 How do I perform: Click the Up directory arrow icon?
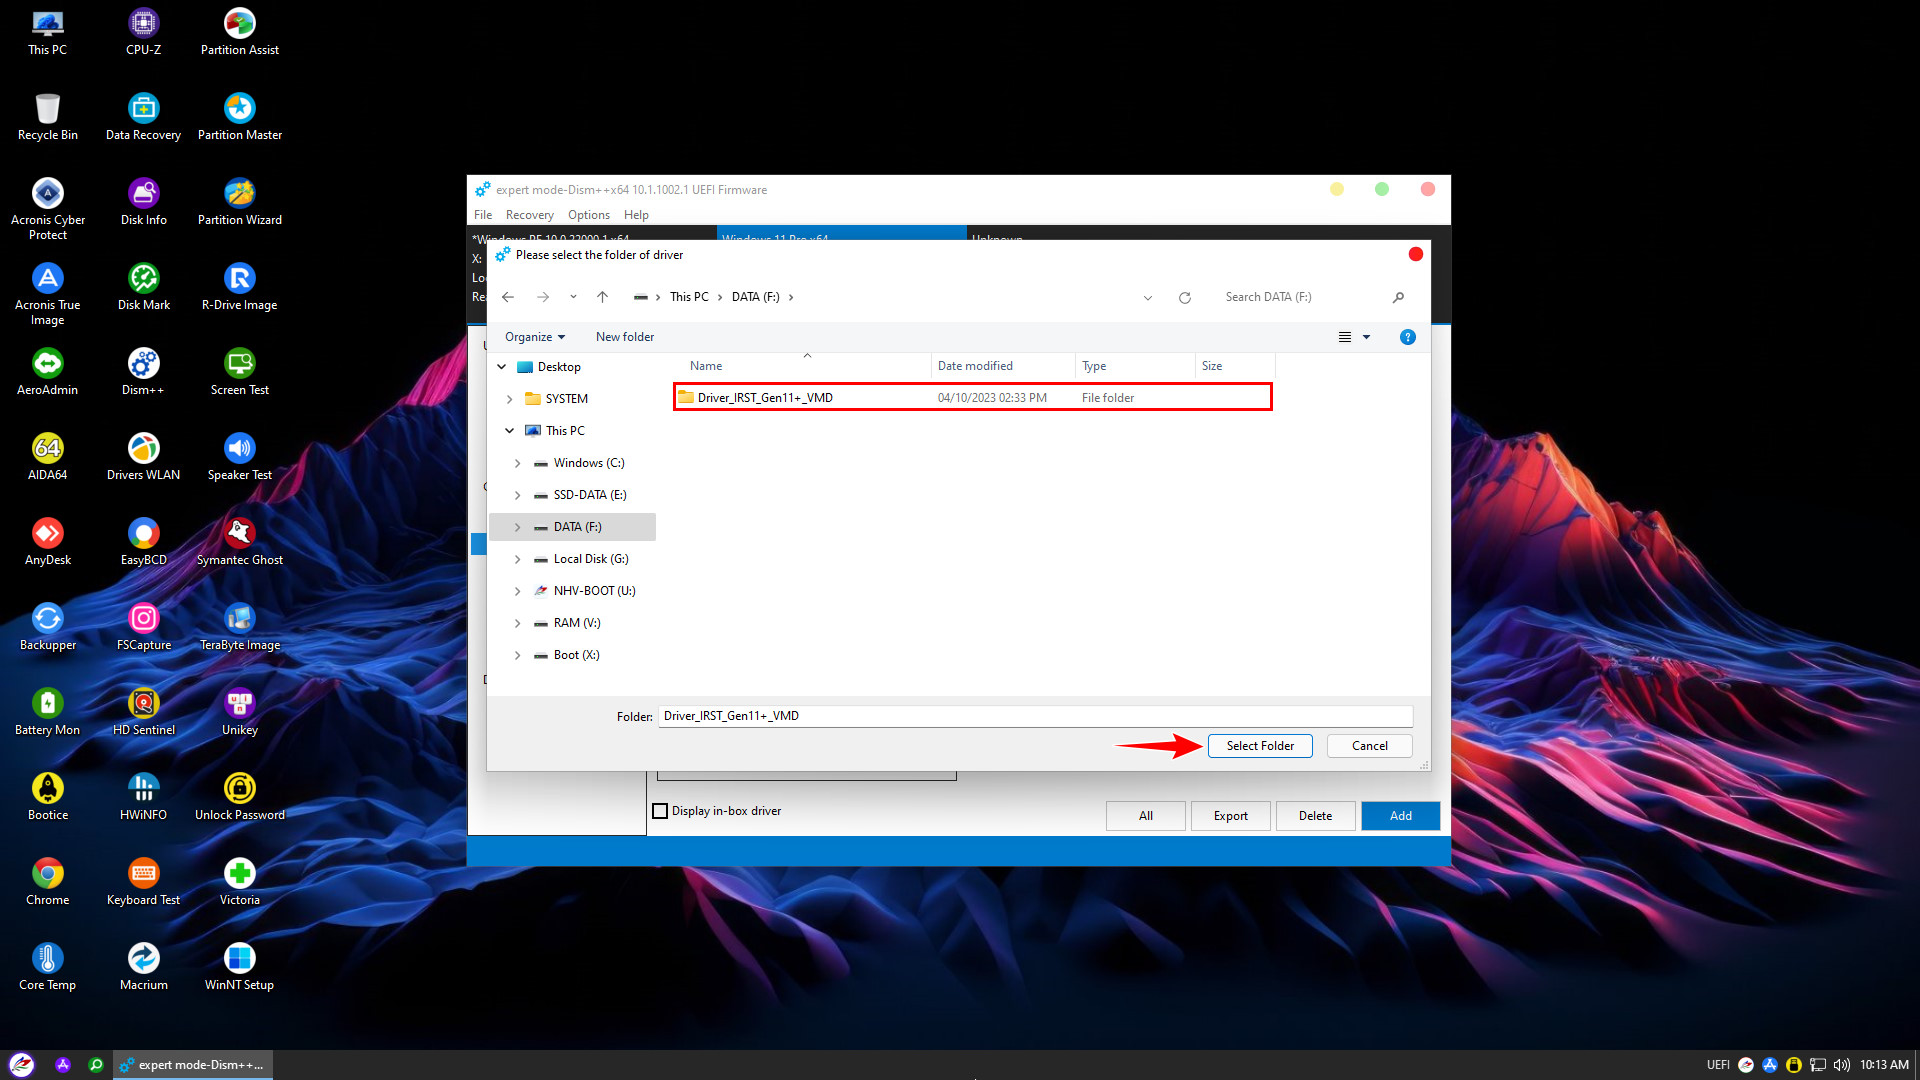coord(602,297)
